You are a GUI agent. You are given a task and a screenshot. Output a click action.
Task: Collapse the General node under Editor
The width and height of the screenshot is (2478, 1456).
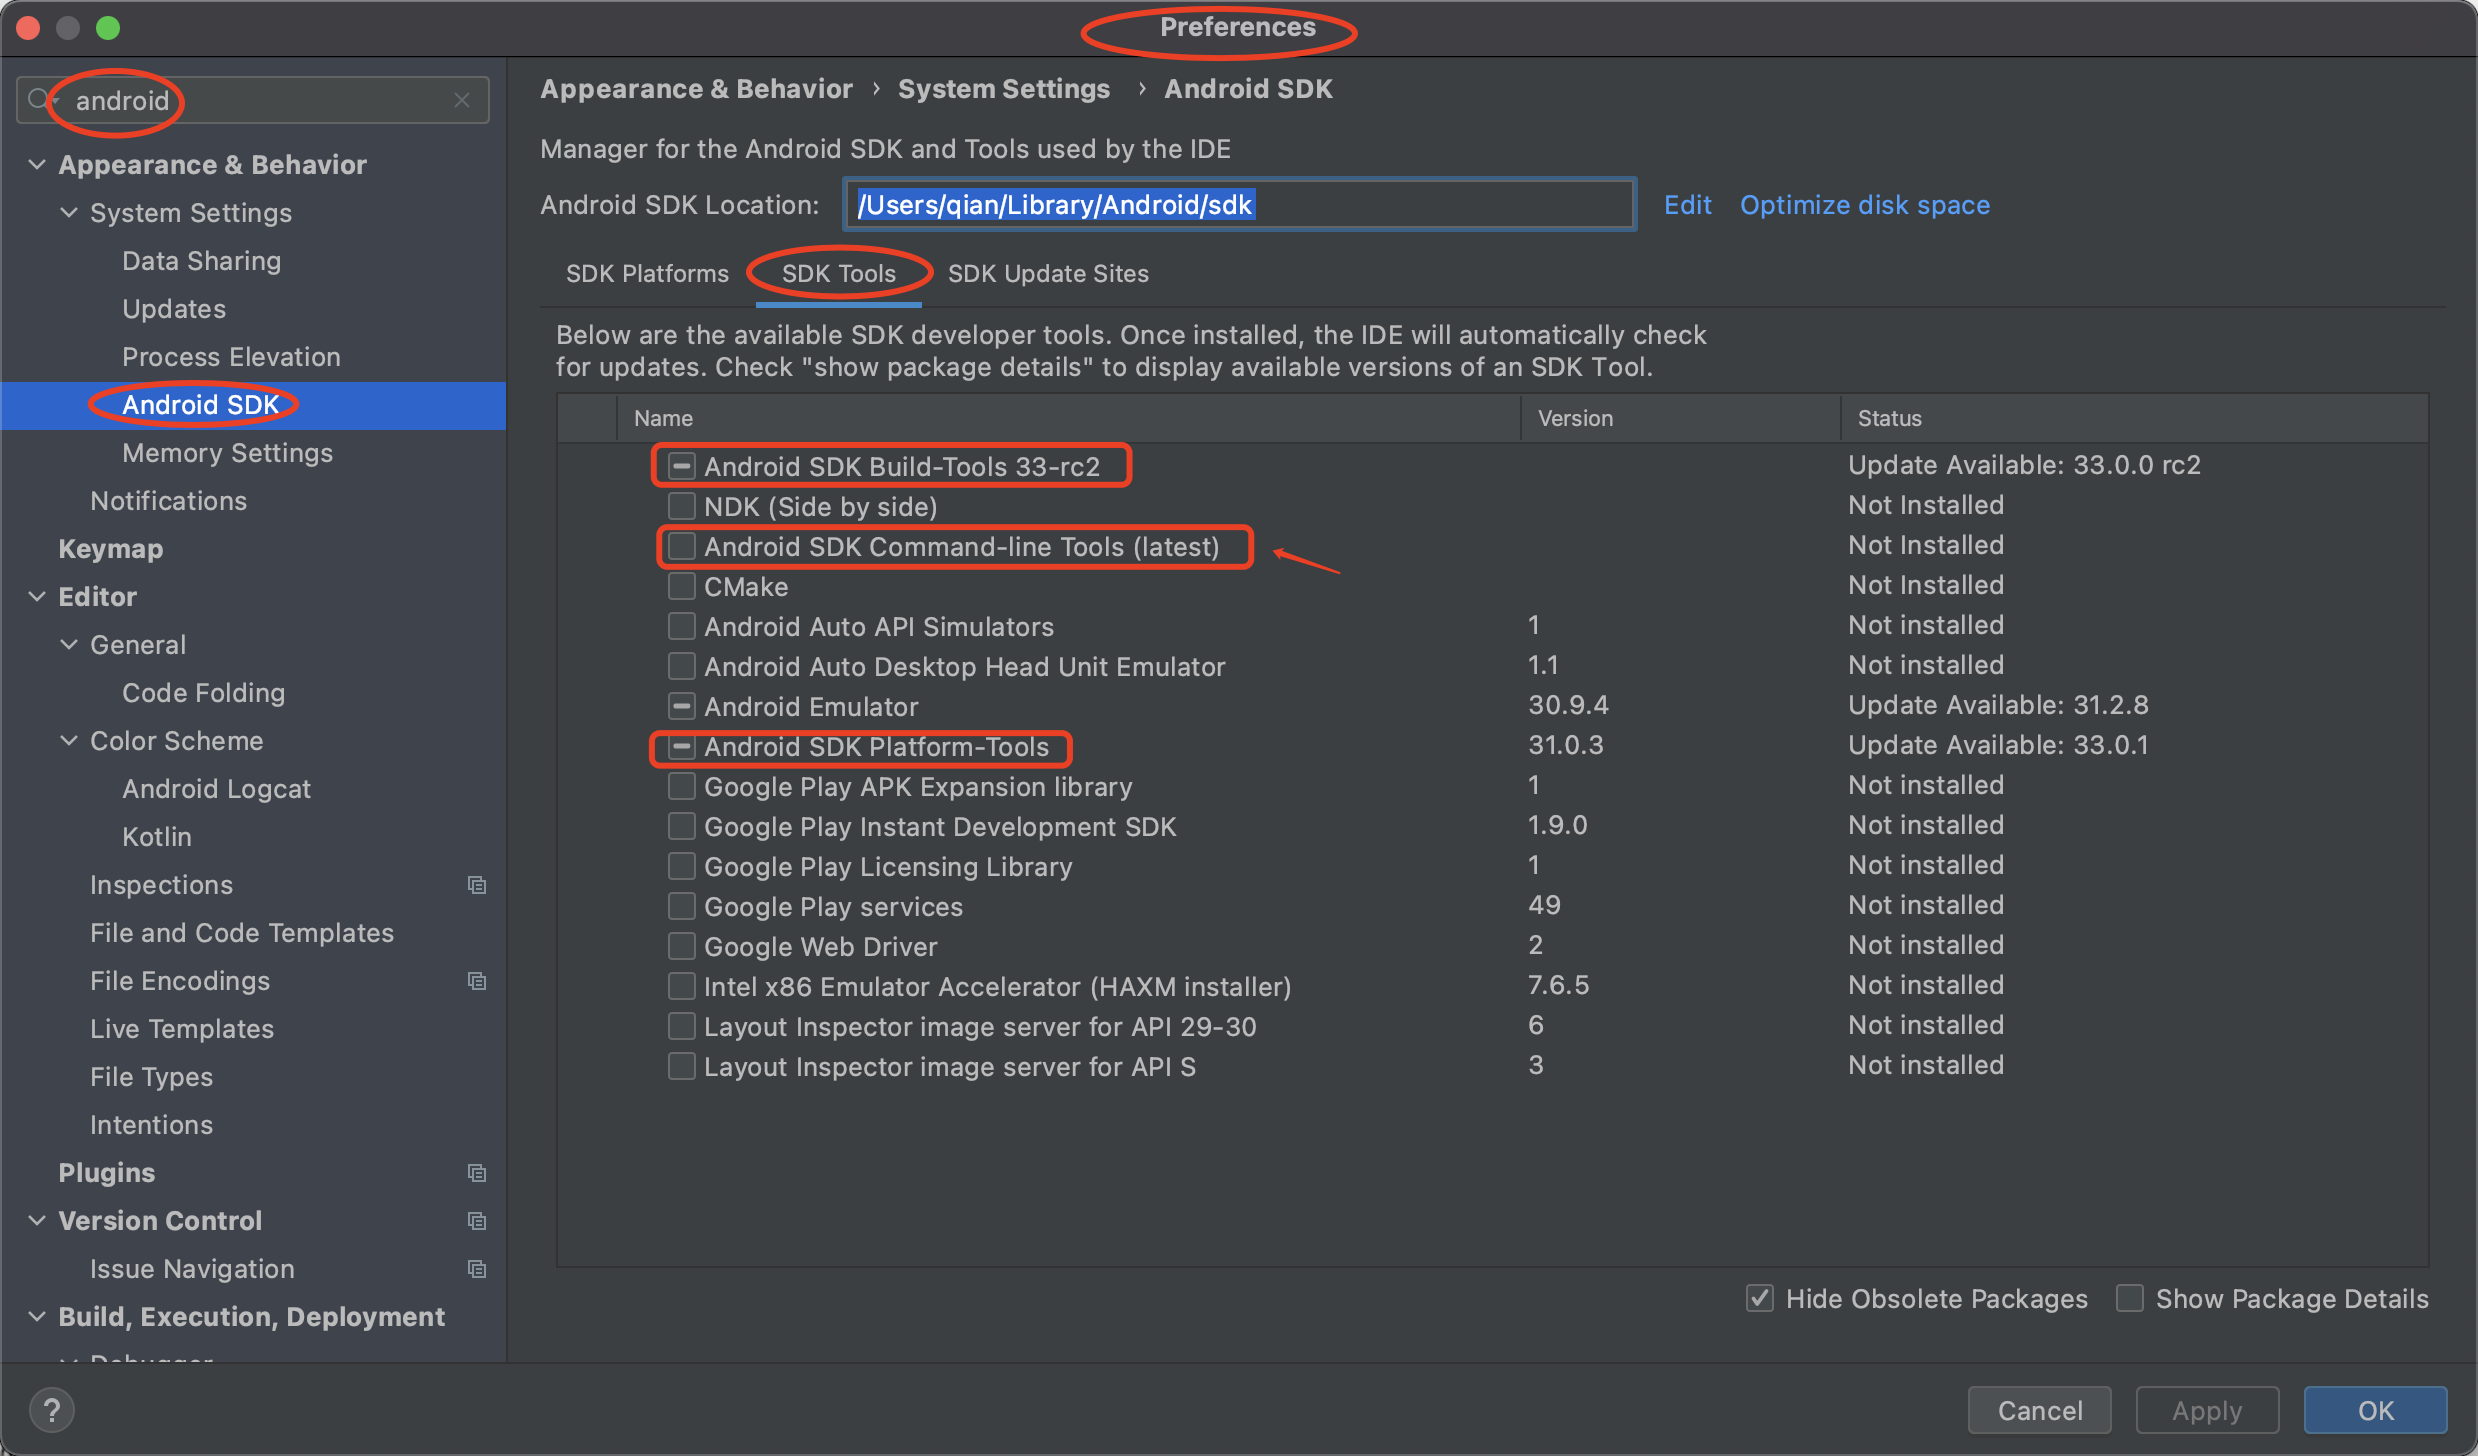(69, 644)
